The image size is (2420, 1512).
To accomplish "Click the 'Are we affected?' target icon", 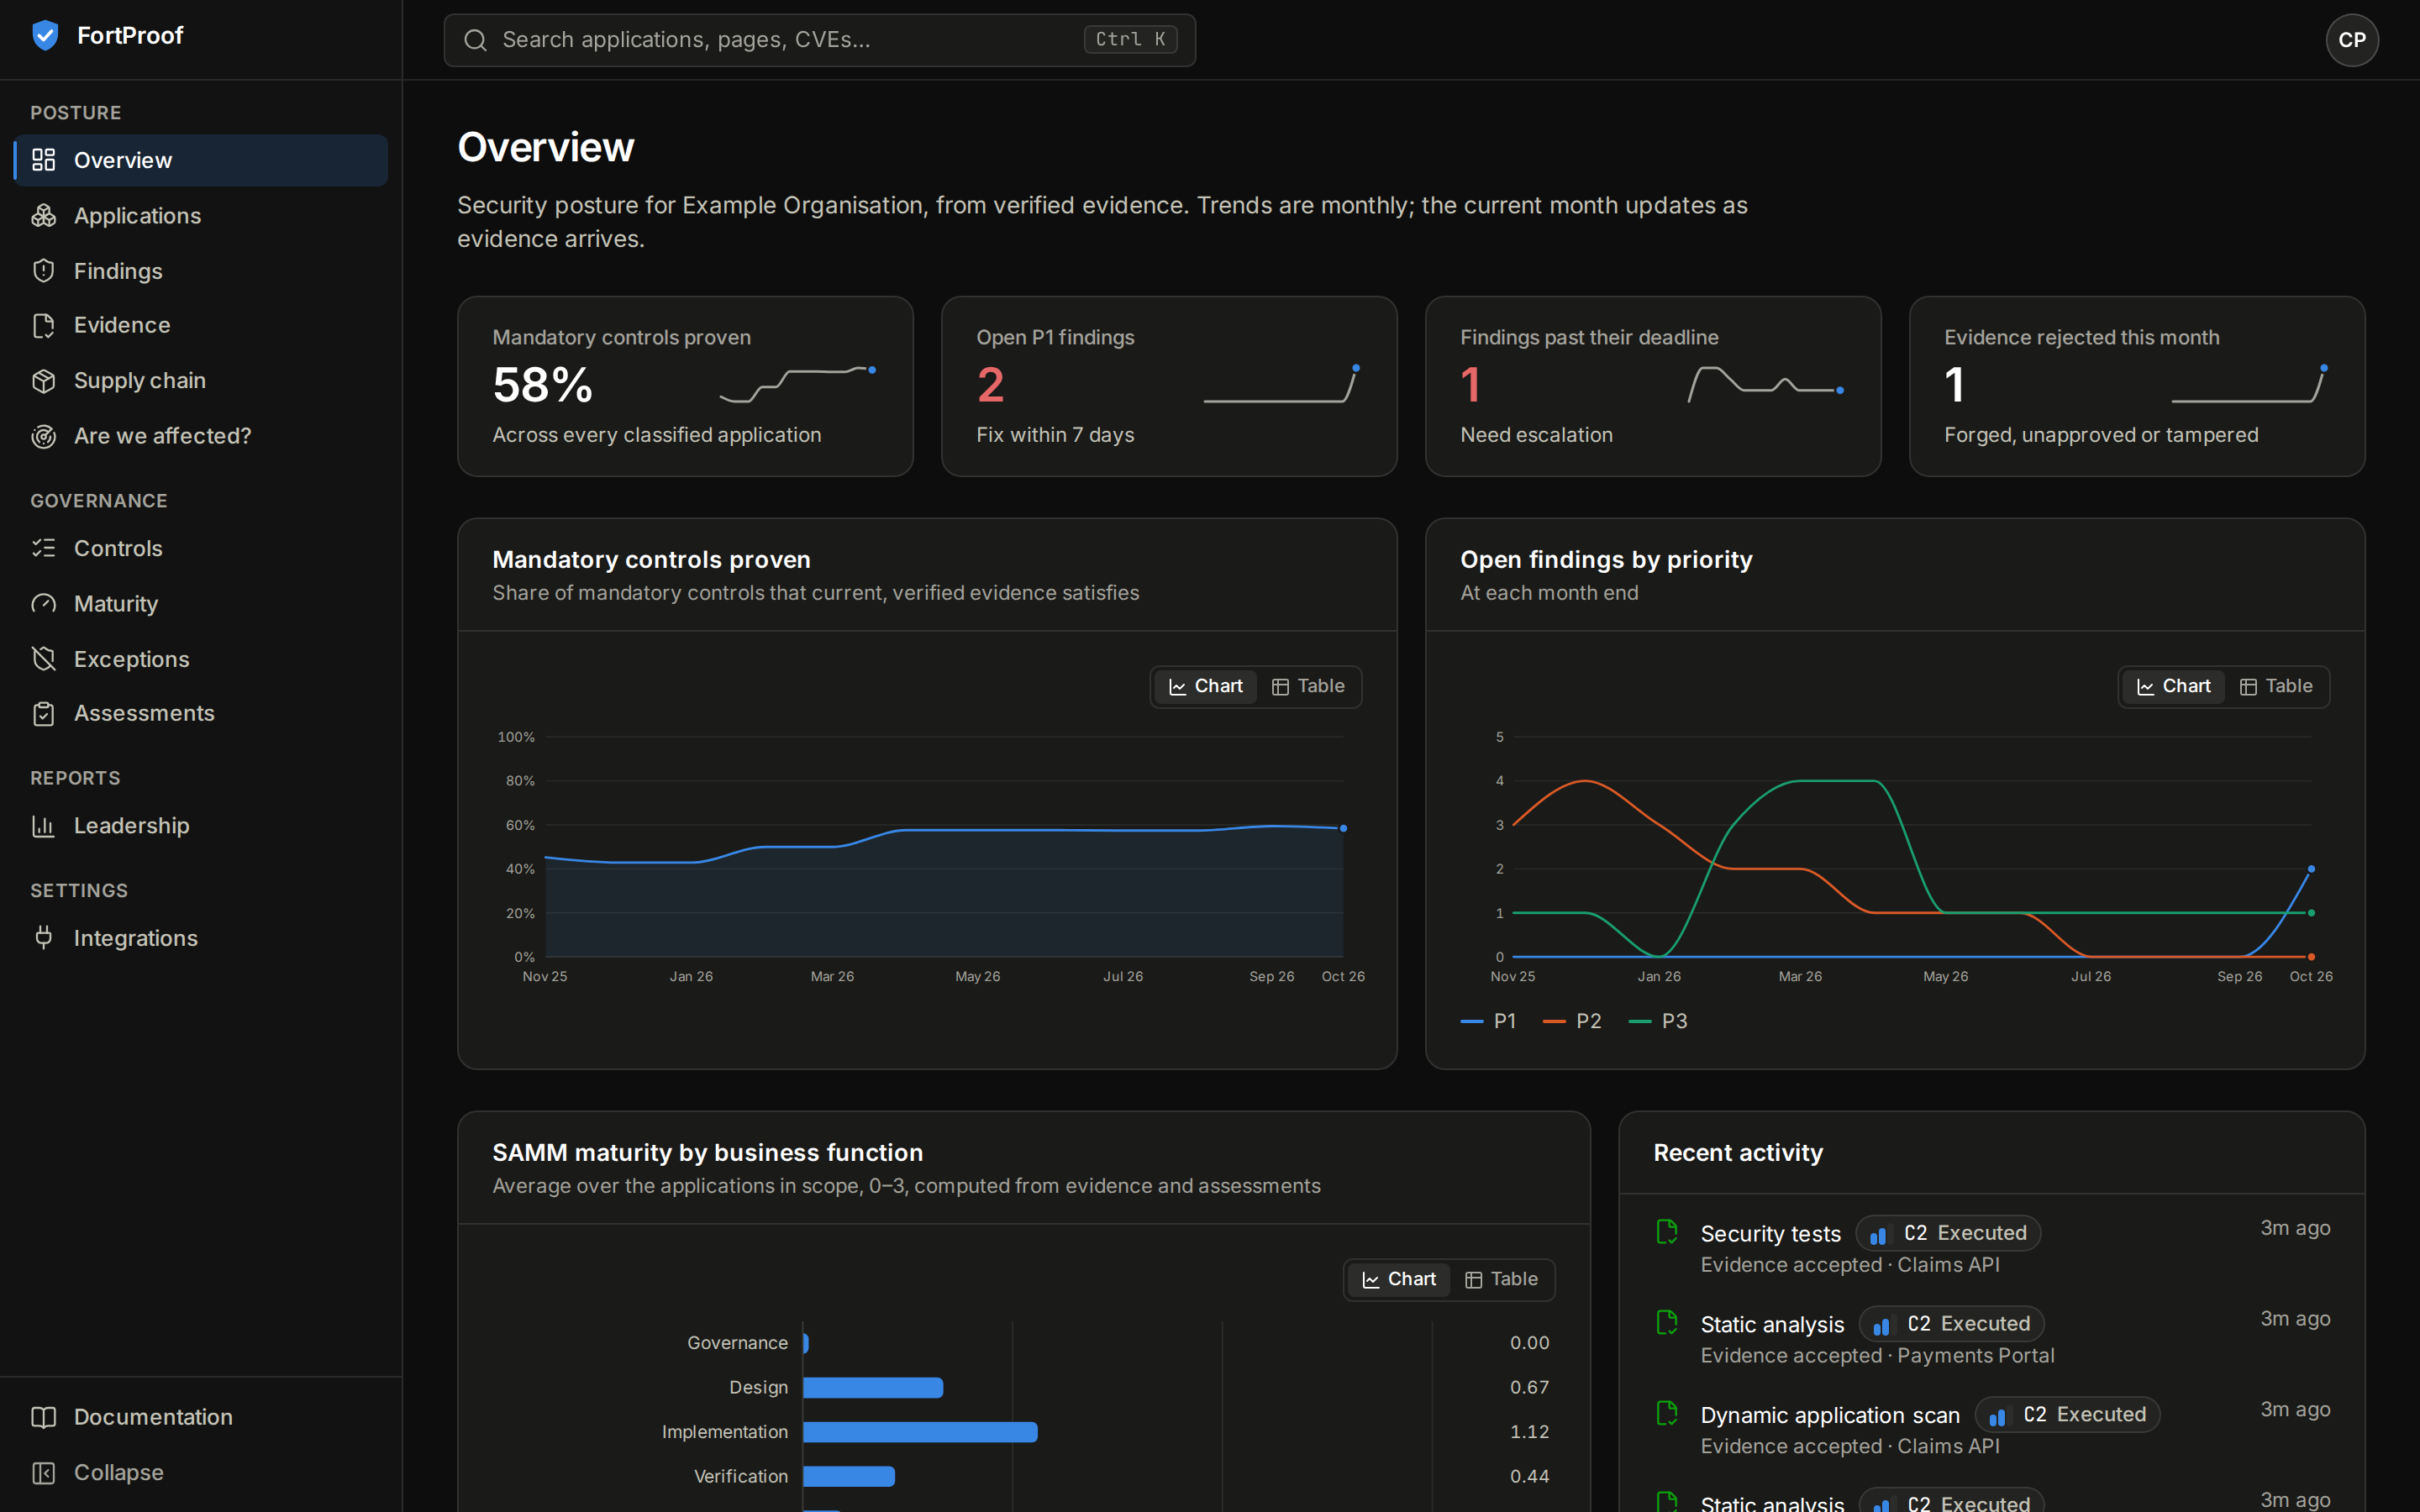I will pos(43,436).
